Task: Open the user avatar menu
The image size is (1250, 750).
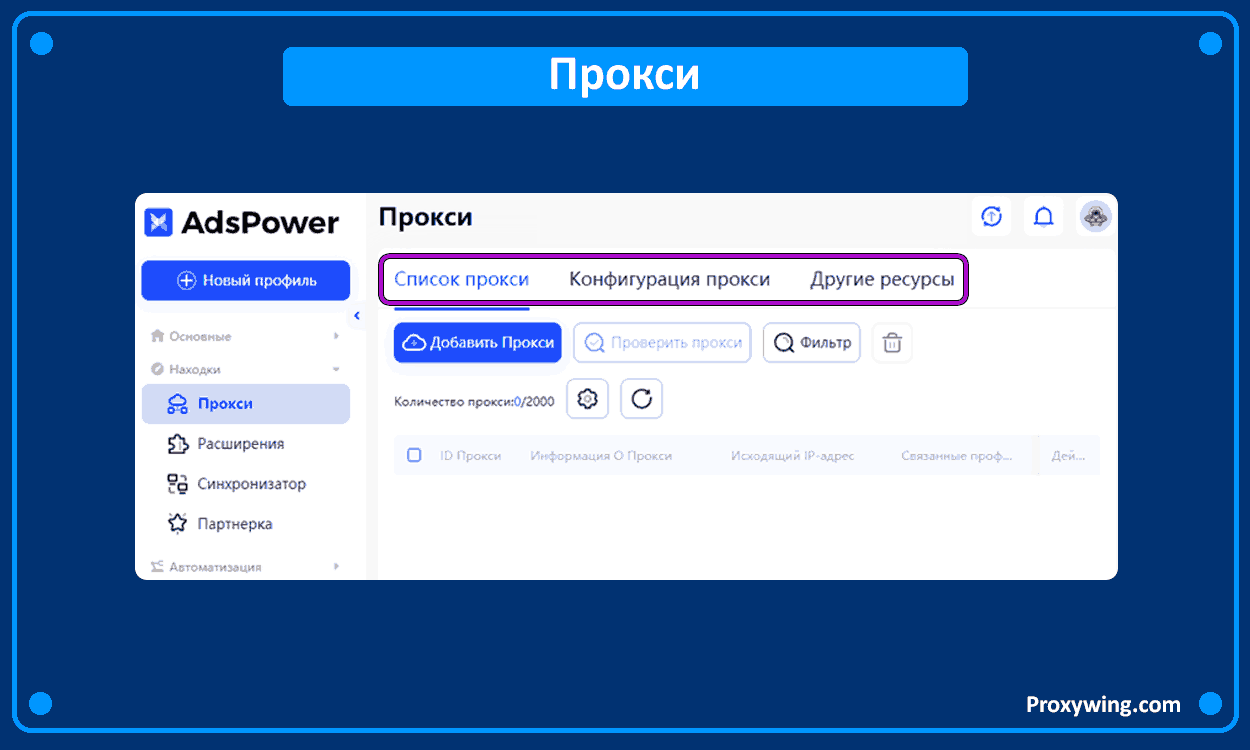Action: [x=1096, y=216]
